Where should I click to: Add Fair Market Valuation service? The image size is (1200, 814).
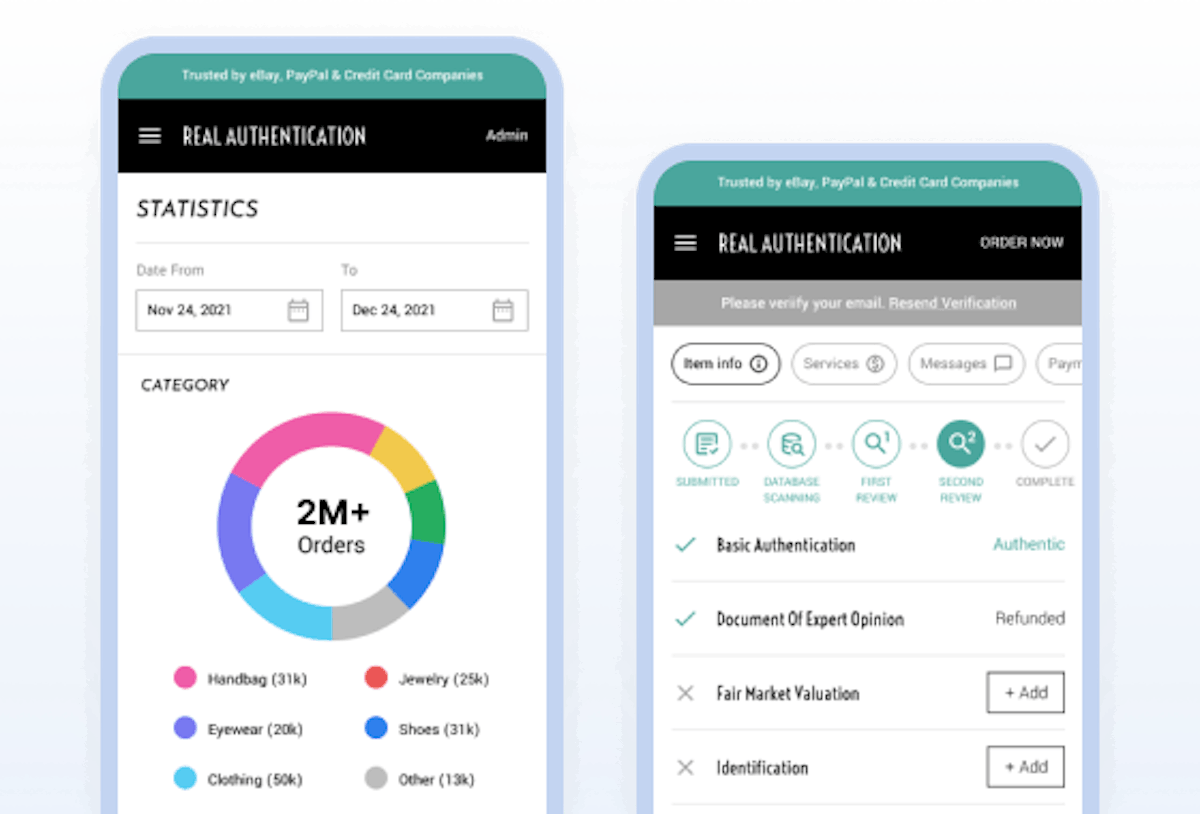1025,693
